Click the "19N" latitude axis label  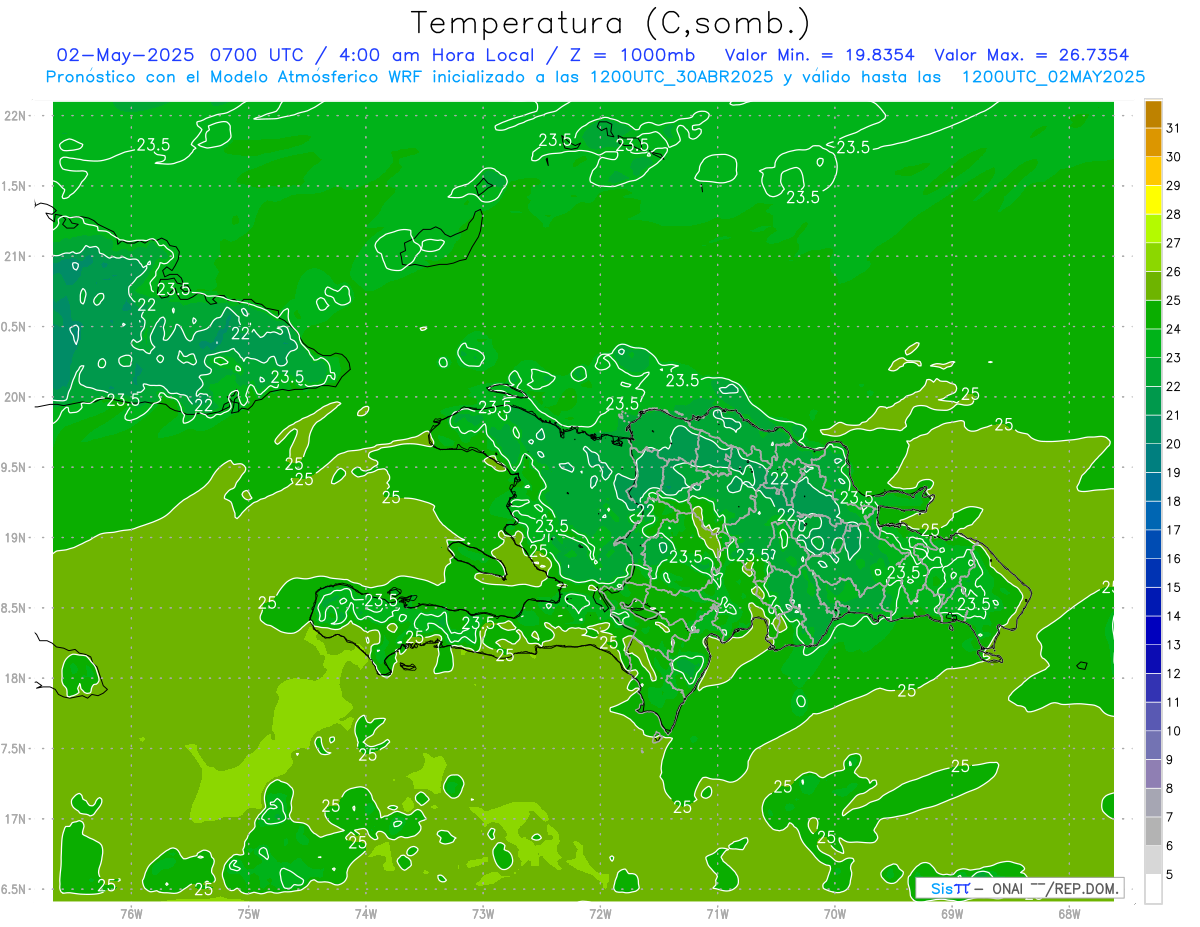click(14, 538)
